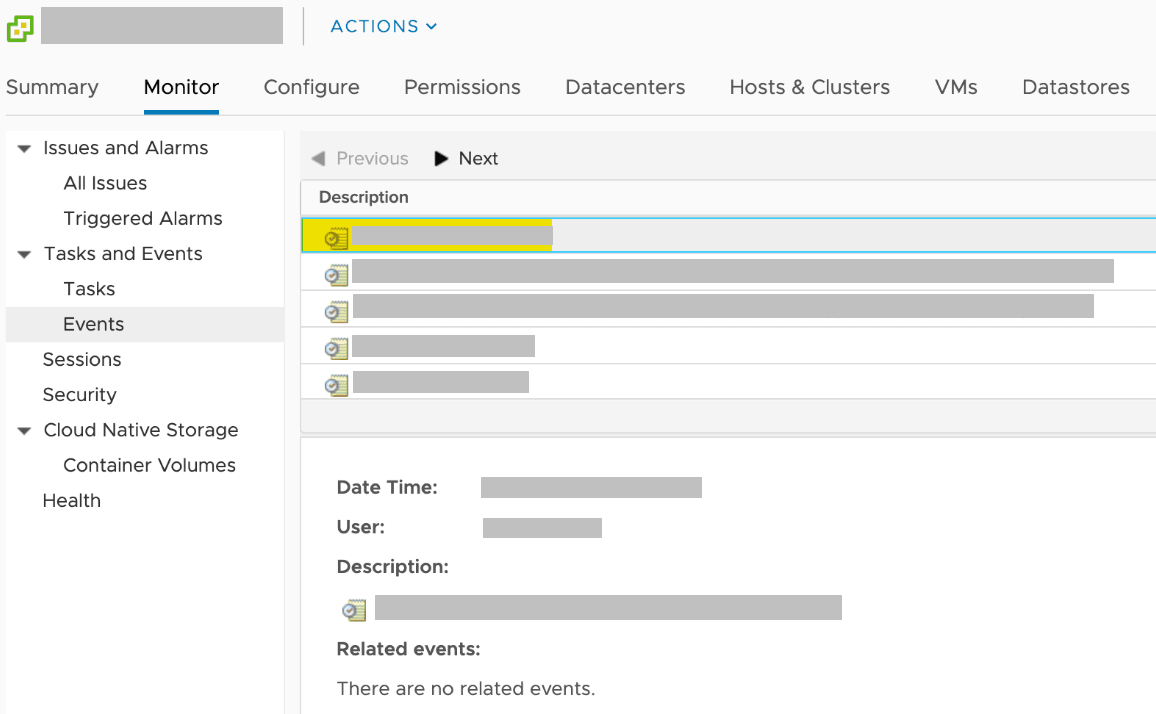Click the second event row's icon
Screen dimensions: 1156x714
point(337,275)
